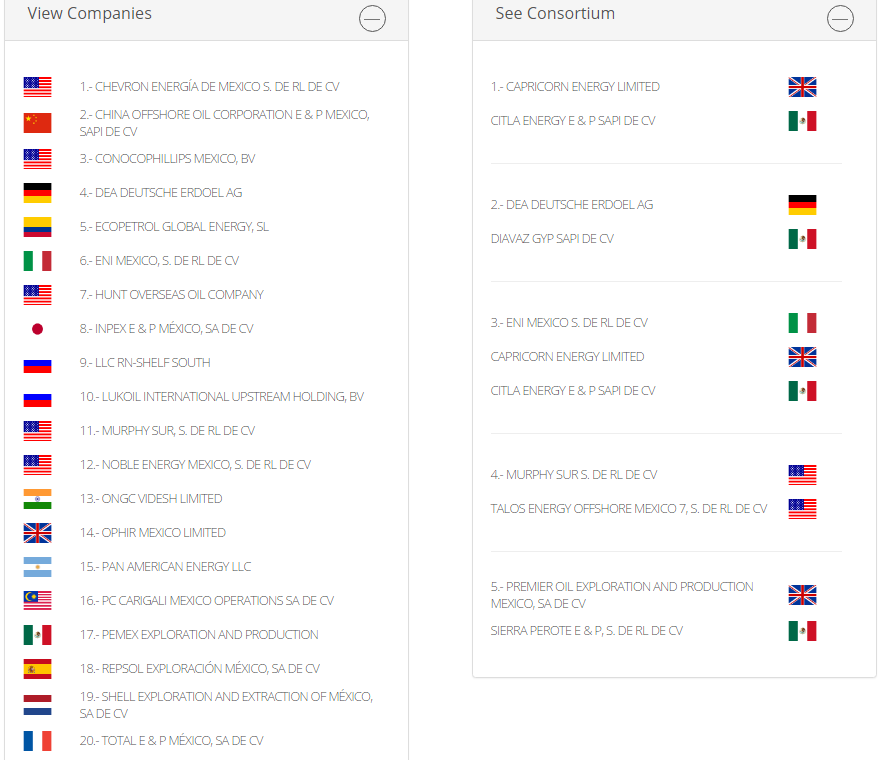The image size is (883, 760).
Task: Click the France flag next to Total
Action: pos(37,741)
